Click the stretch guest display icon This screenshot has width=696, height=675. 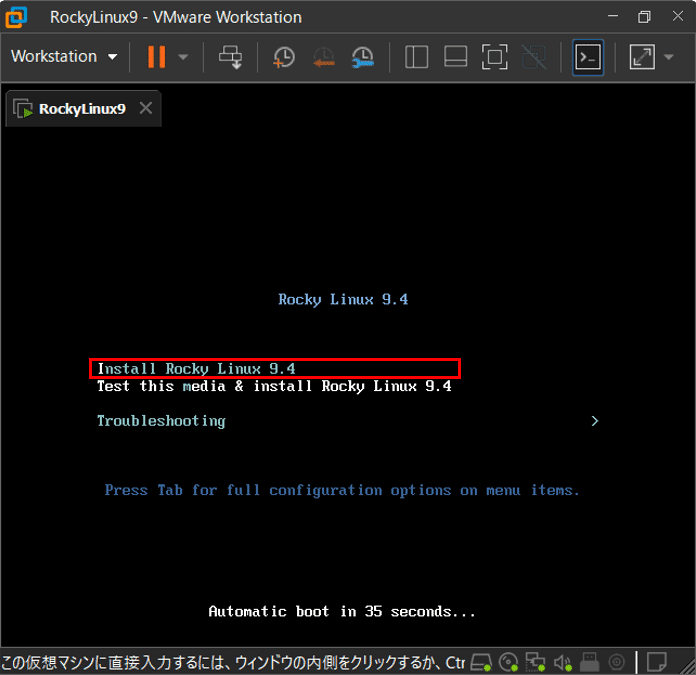pos(642,57)
